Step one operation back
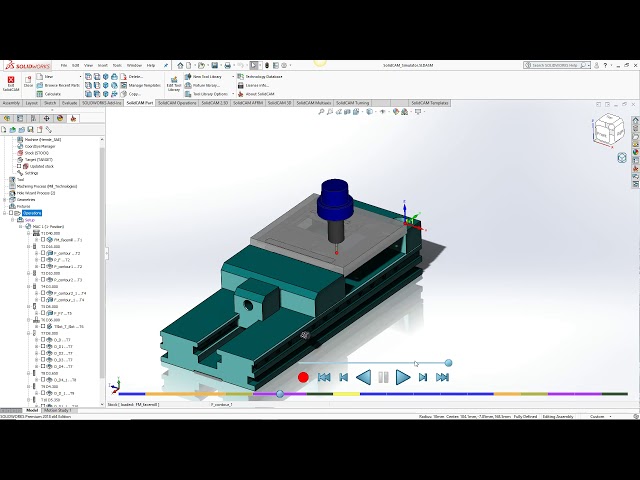640x480 pixels. [344, 377]
